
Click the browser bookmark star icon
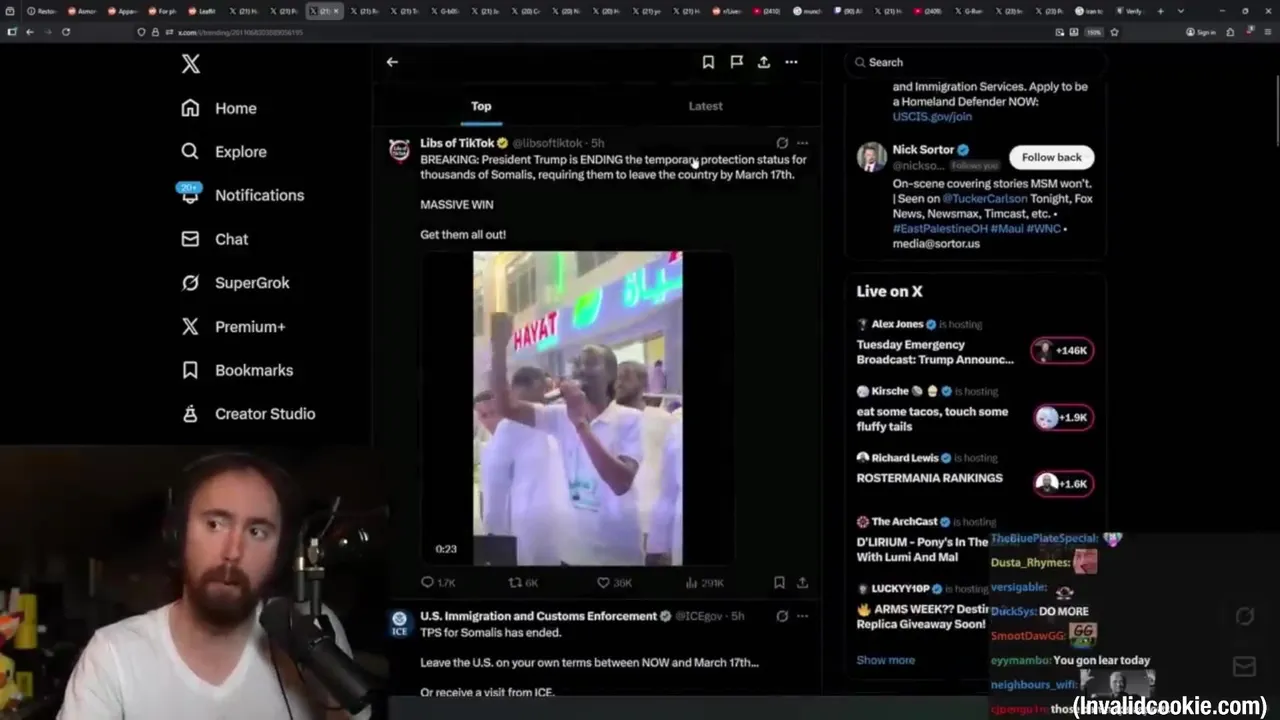click(x=1114, y=32)
